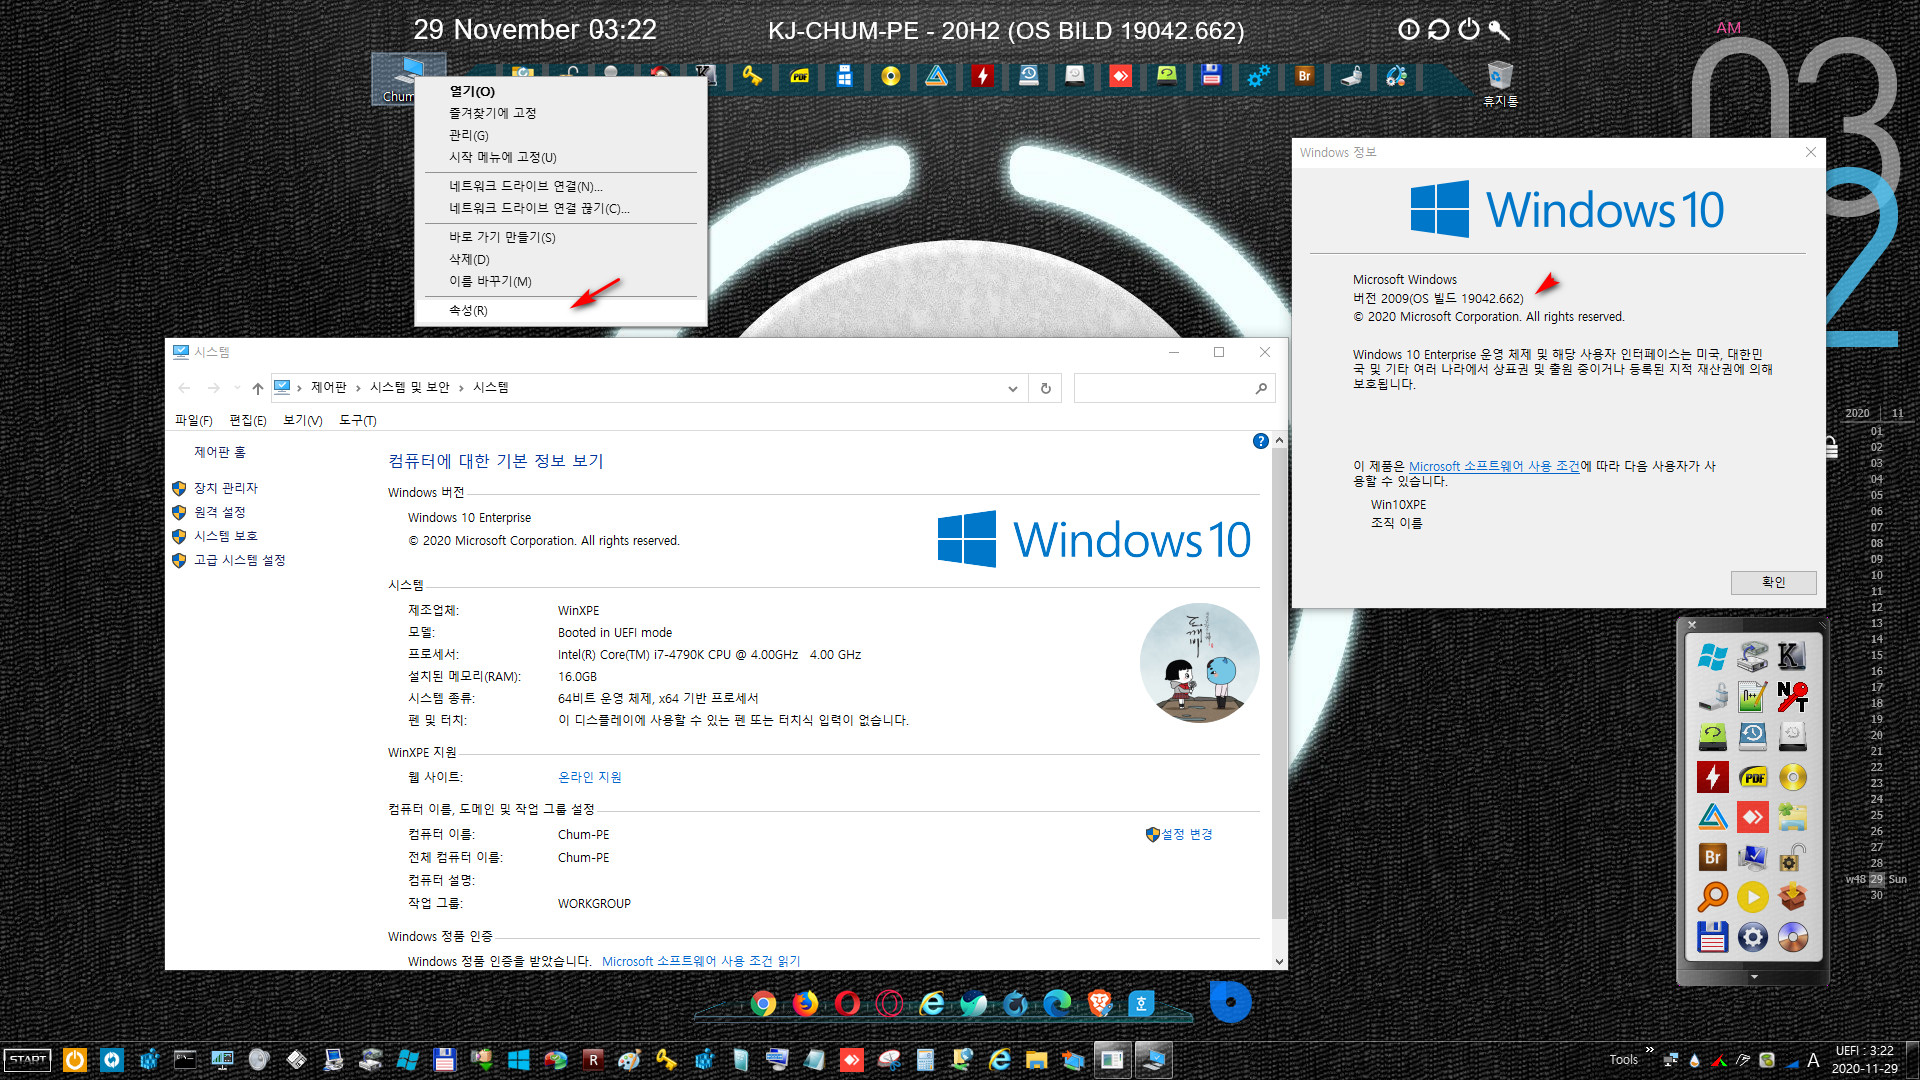1920x1080 pixels.
Task: Open AnyDesk icon in top dock
Action: (x=1120, y=75)
